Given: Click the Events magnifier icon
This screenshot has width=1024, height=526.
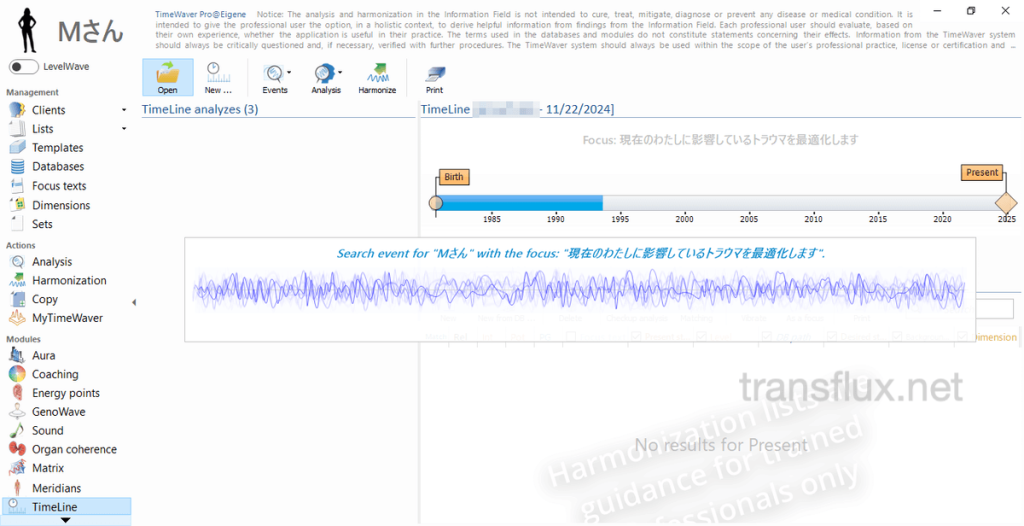Looking at the screenshot, I should click(x=274, y=73).
